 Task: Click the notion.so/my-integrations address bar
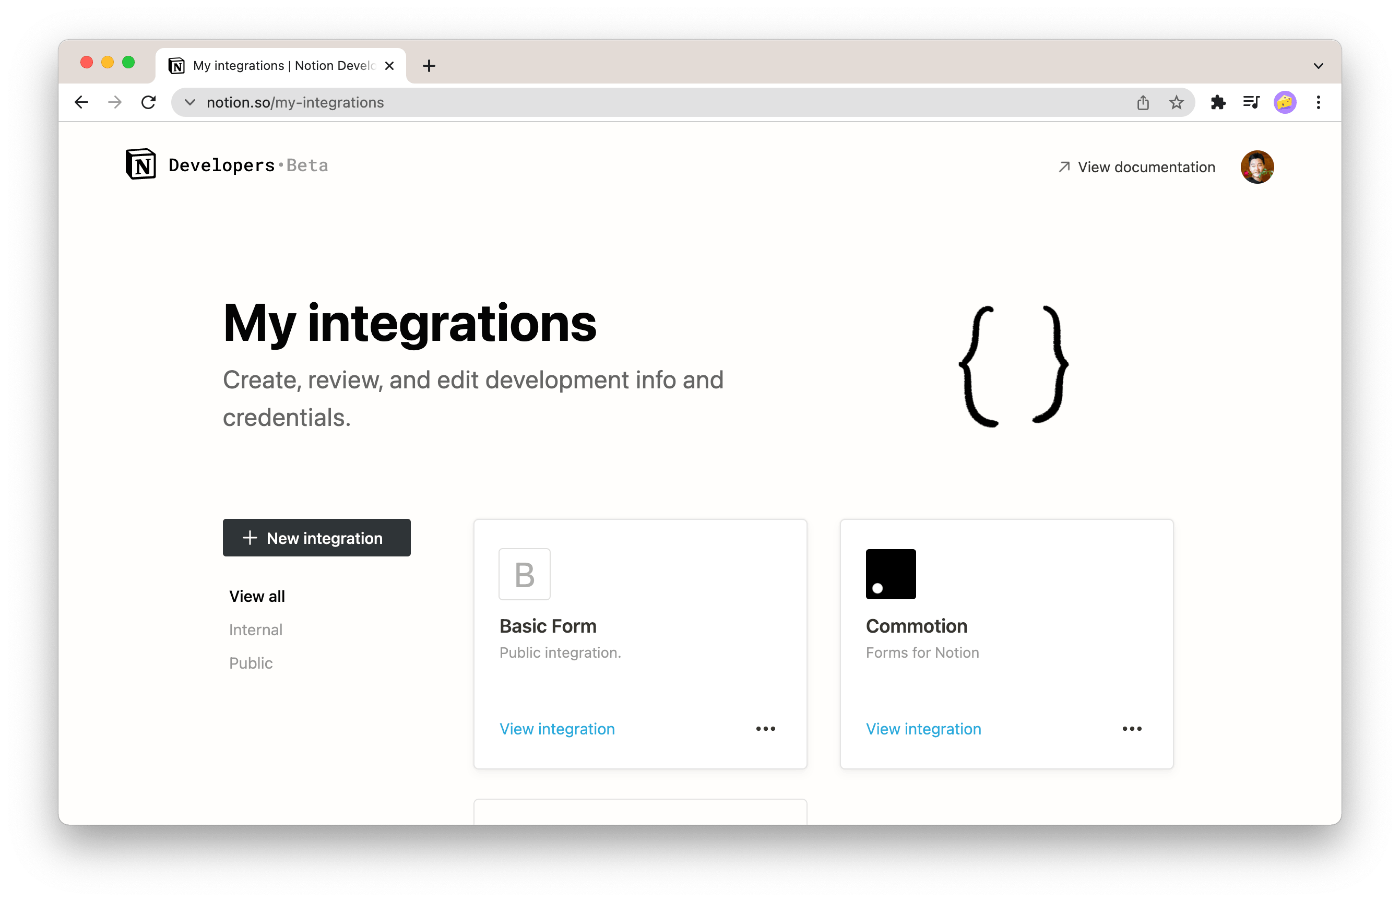tap(683, 102)
